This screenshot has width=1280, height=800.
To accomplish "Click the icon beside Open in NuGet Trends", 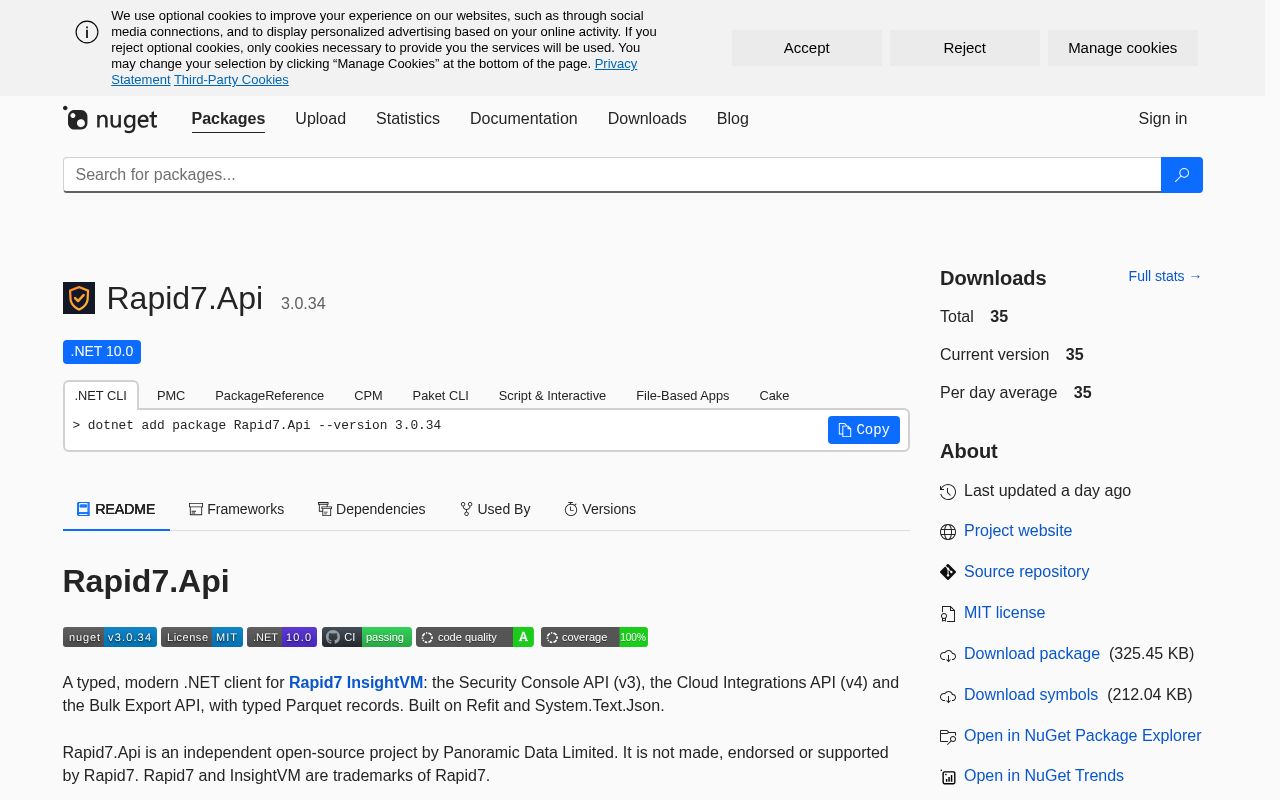I will click(x=948, y=777).
